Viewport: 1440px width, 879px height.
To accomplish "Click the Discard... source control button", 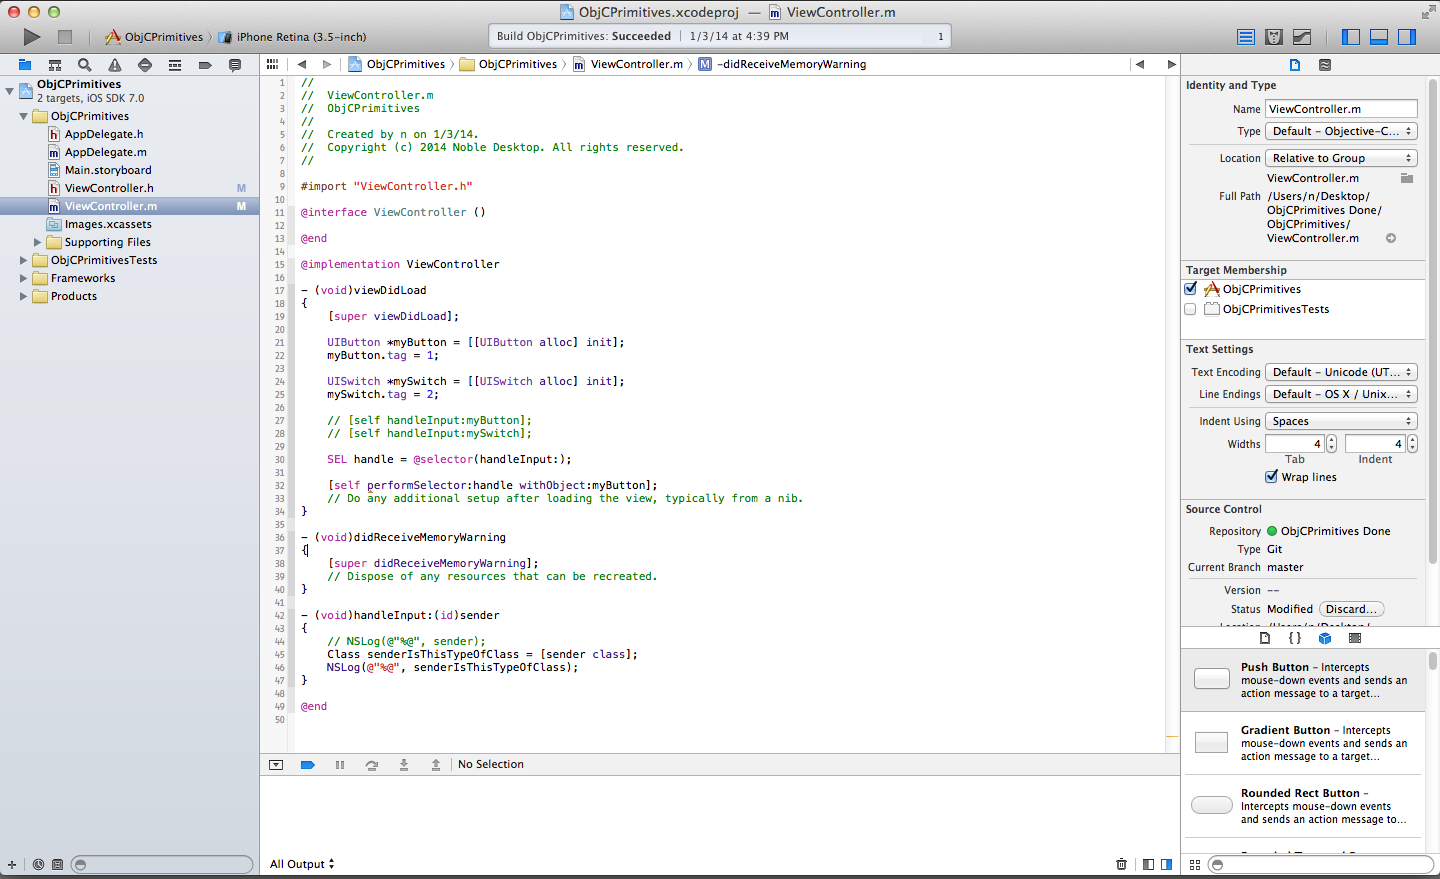I will click(1352, 609).
